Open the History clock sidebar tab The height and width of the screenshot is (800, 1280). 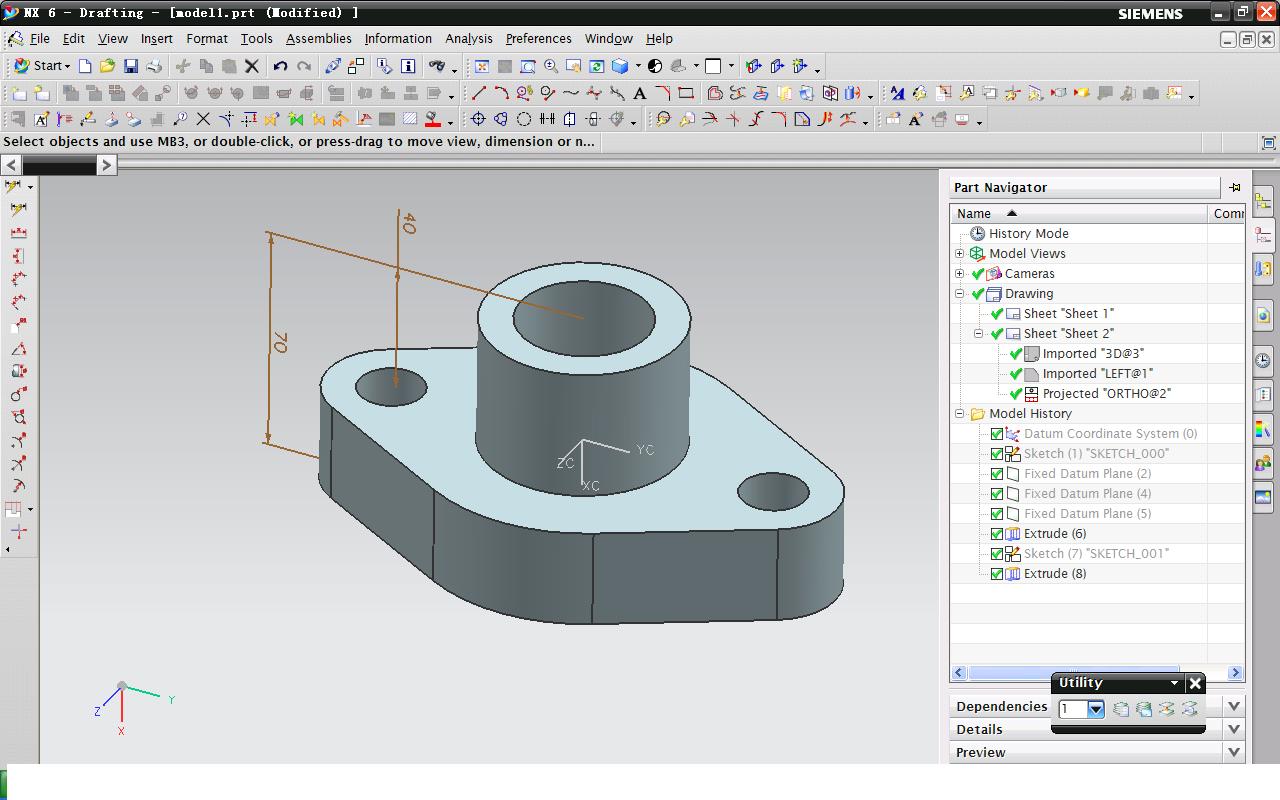(x=1263, y=360)
